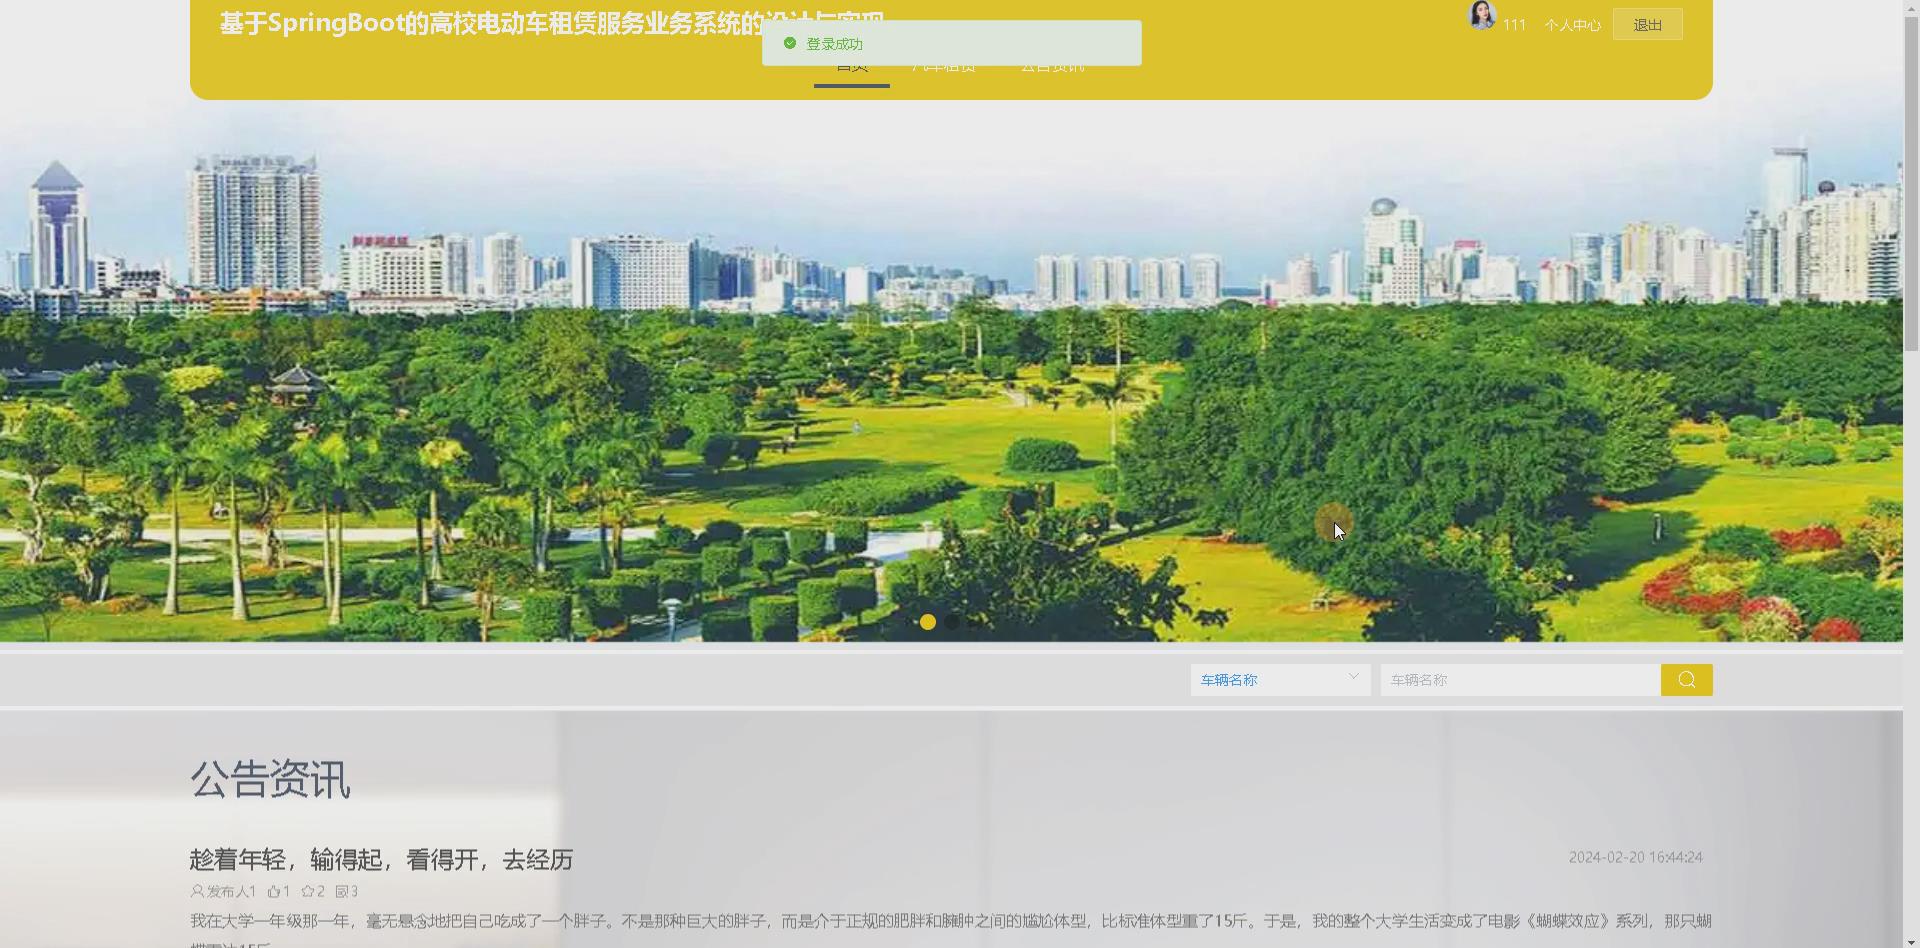Click the search magnifier icon
1920x948 pixels.
click(1686, 679)
